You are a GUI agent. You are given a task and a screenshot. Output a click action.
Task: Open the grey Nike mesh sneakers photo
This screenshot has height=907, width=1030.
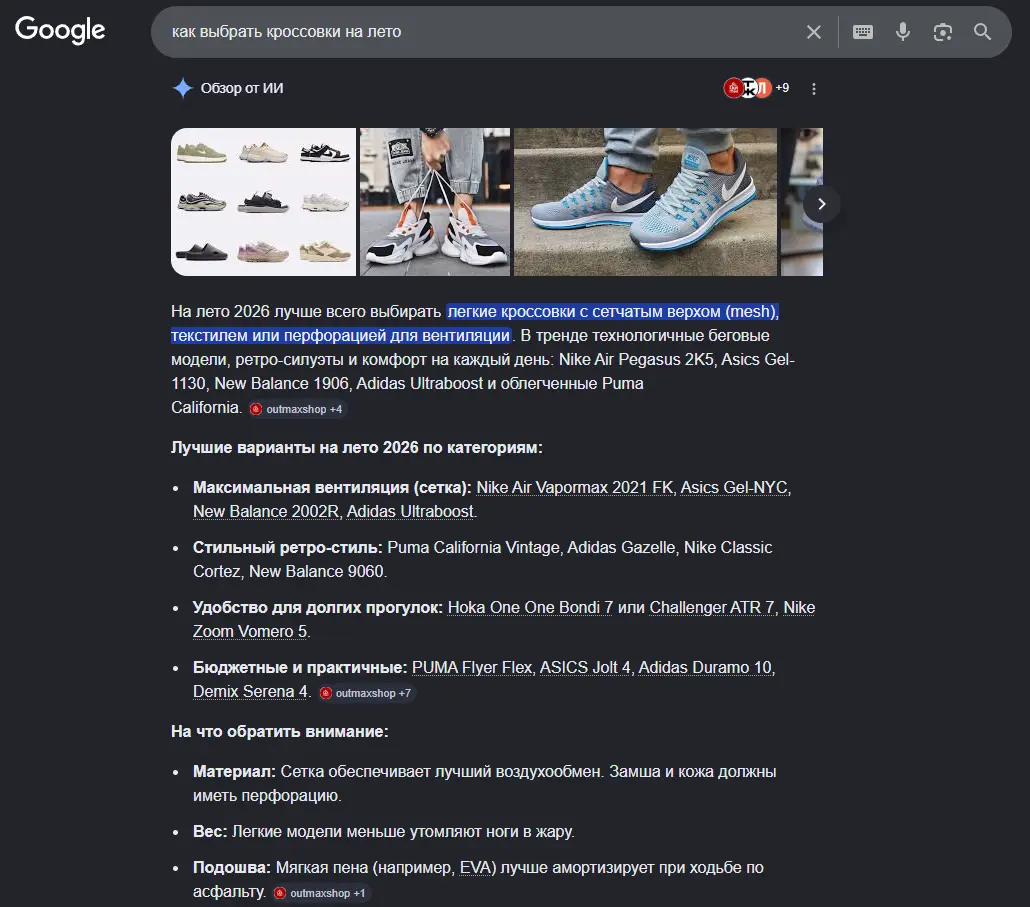tap(645, 202)
